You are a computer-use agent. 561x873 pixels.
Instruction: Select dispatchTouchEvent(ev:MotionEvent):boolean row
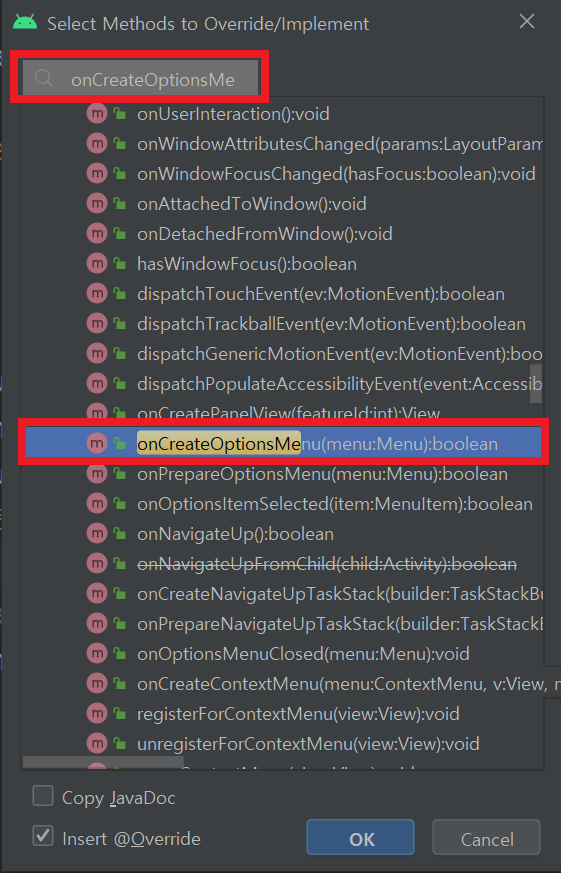pyautogui.click(x=282, y=294)
